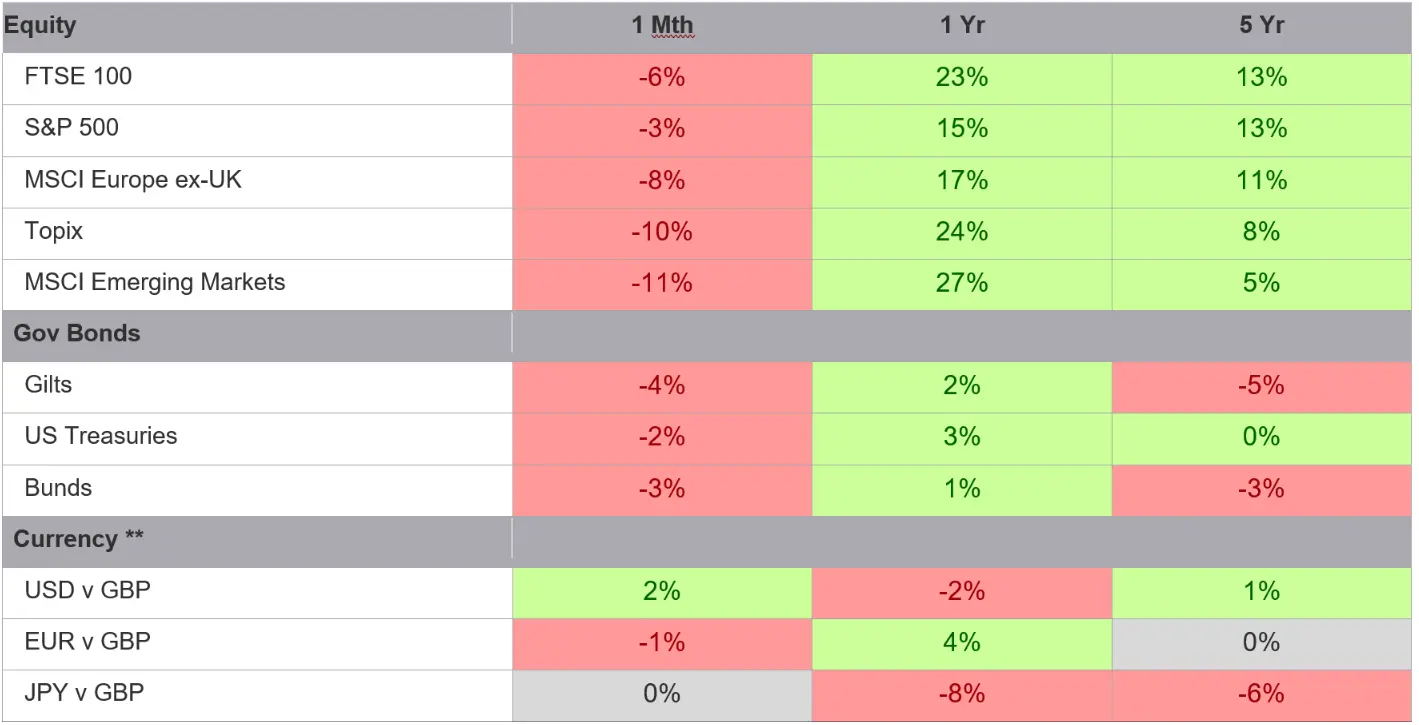Click the MSCI Europe ex-UK row label
Image resolution: width=1419 pixels, height=725 pixels.
coord(133,180)
